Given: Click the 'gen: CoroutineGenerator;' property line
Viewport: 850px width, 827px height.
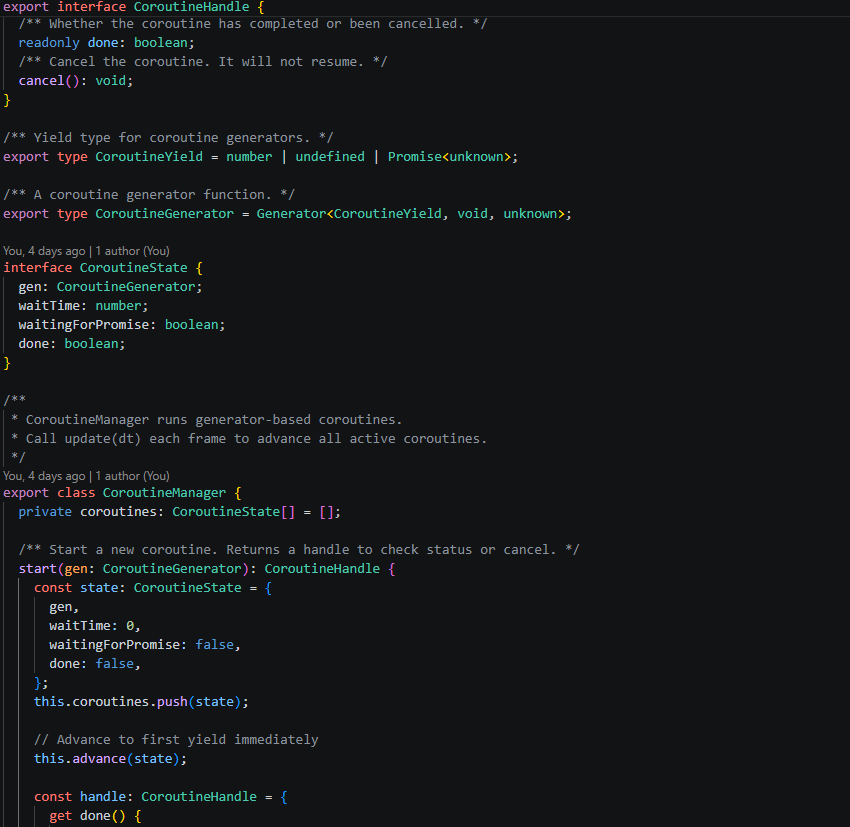Looking at the screenshot, I should [x=110, y=287].
